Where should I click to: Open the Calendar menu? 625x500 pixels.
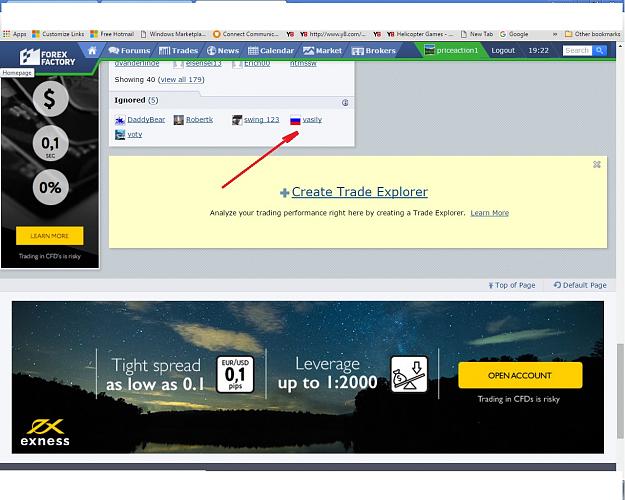pos(271,51)
